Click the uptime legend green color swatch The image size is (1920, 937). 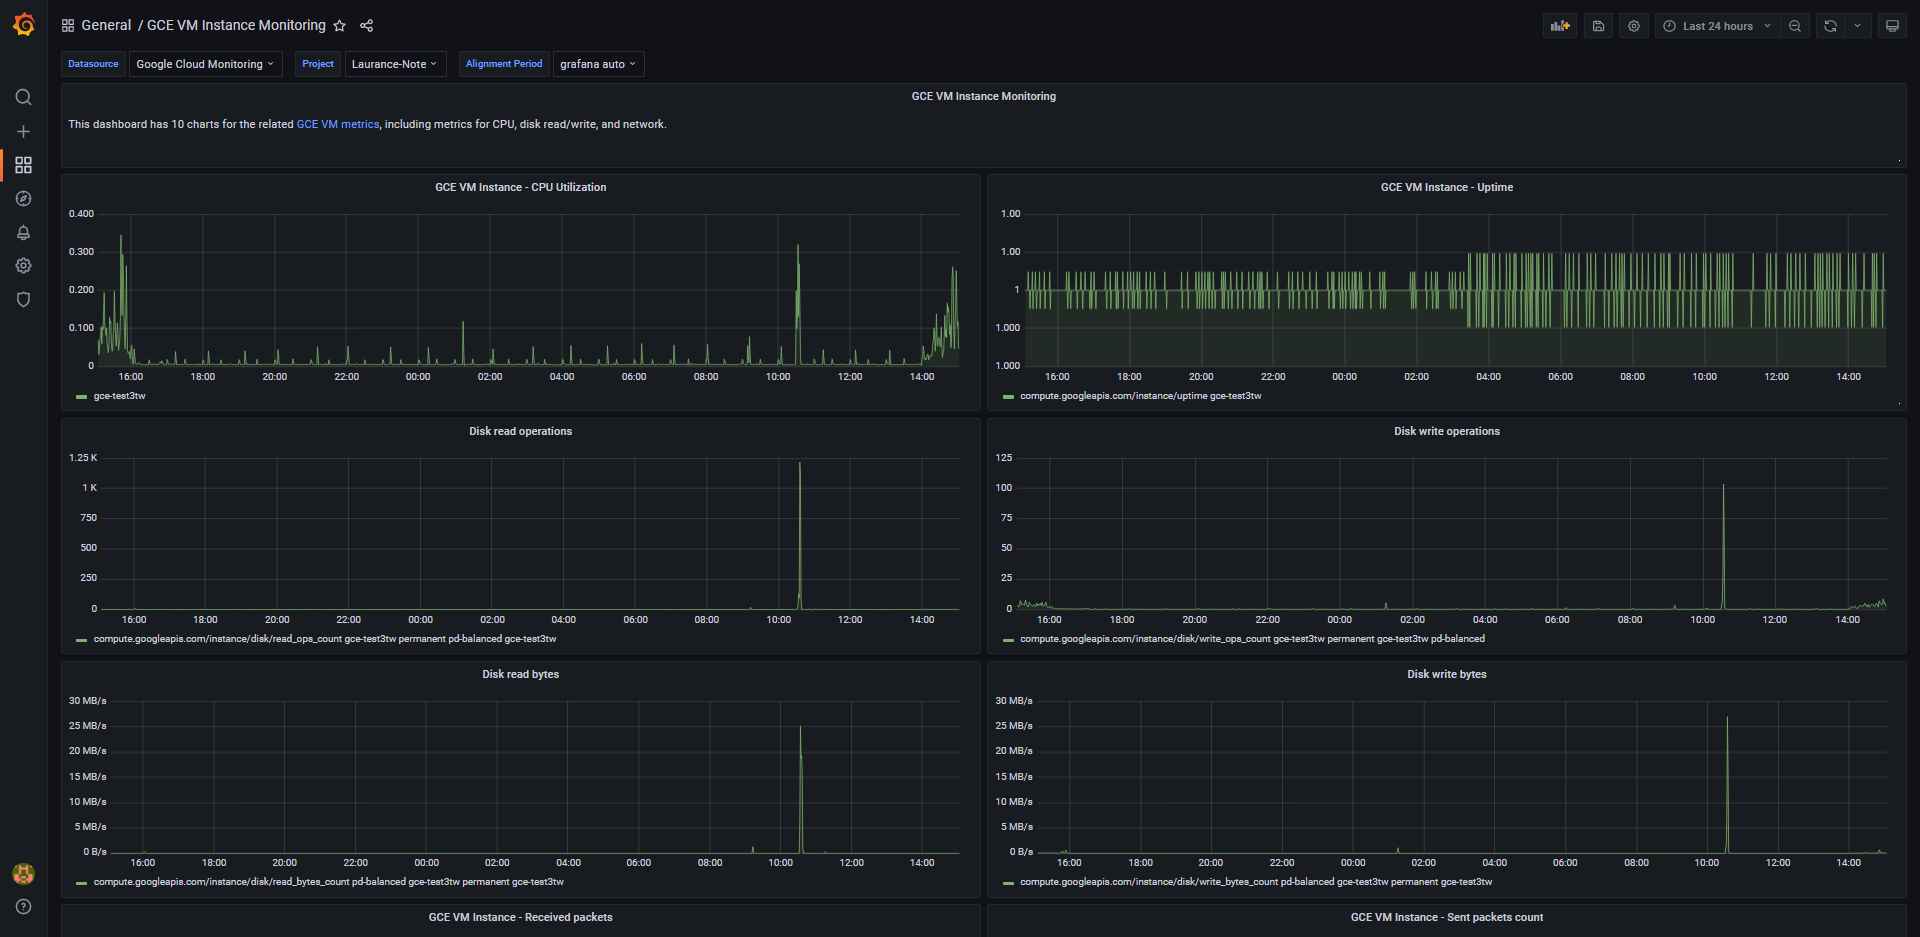click(1008, 397)
